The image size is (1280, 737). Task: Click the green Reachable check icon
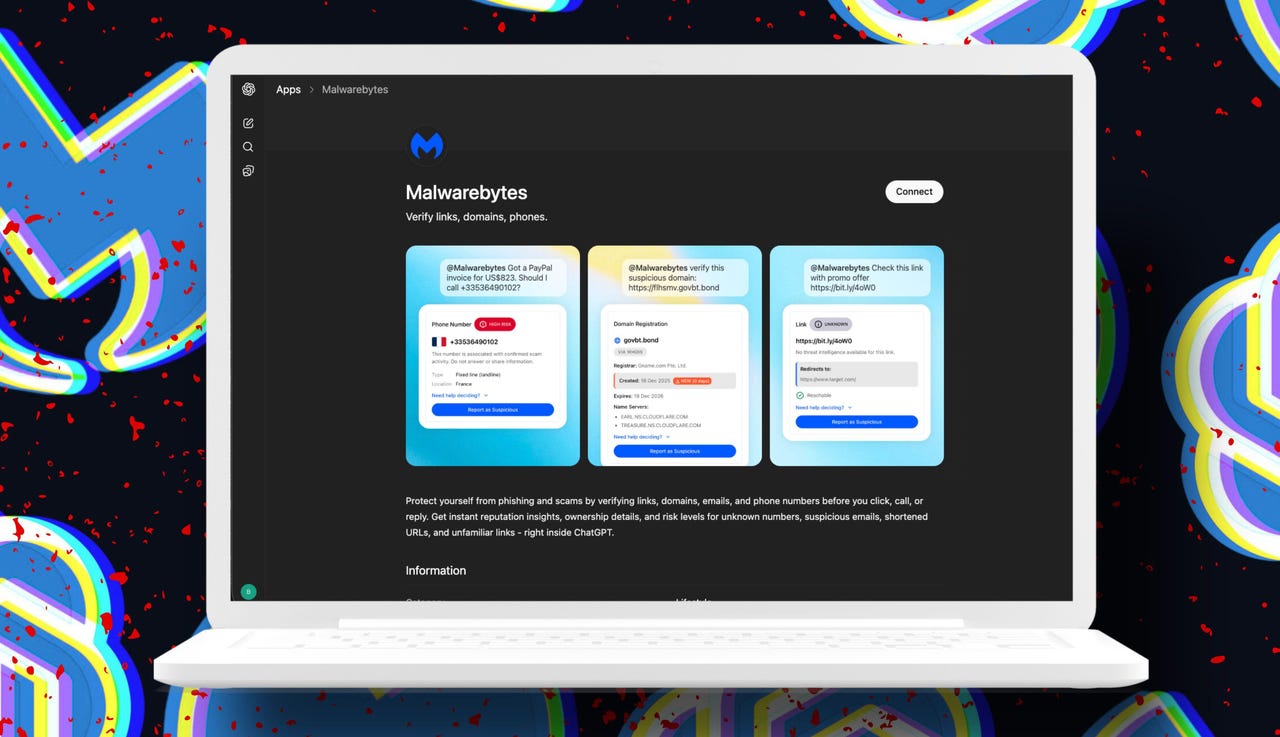800,395
